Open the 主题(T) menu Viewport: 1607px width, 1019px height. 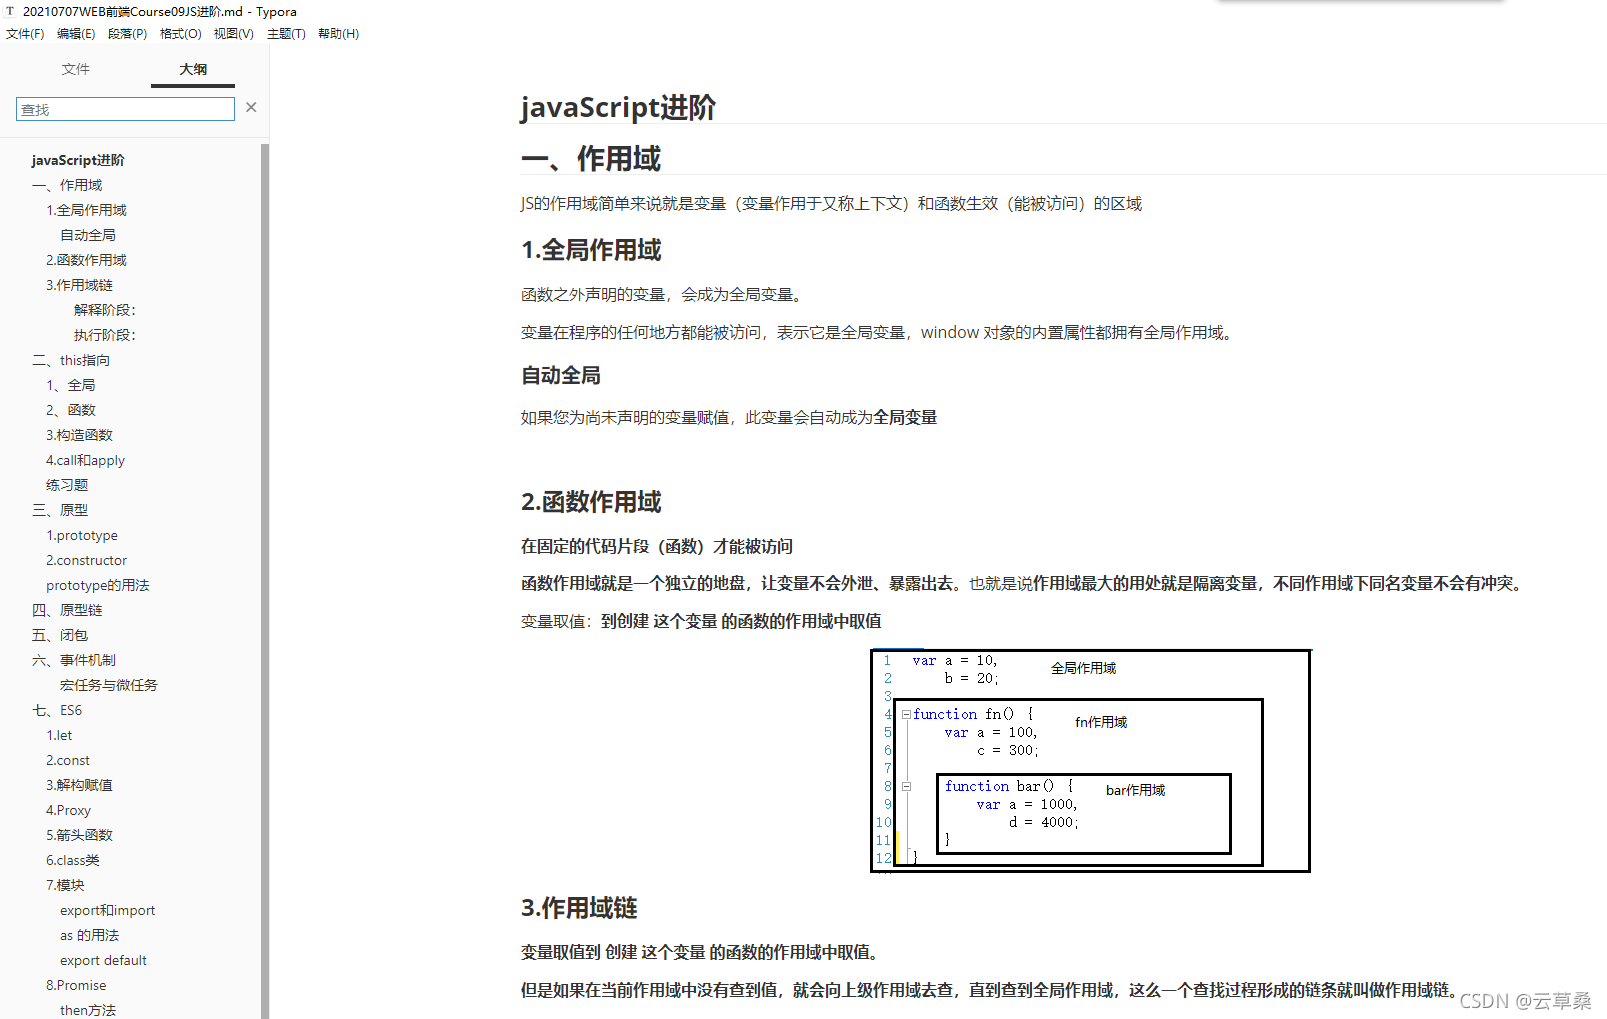286,34
